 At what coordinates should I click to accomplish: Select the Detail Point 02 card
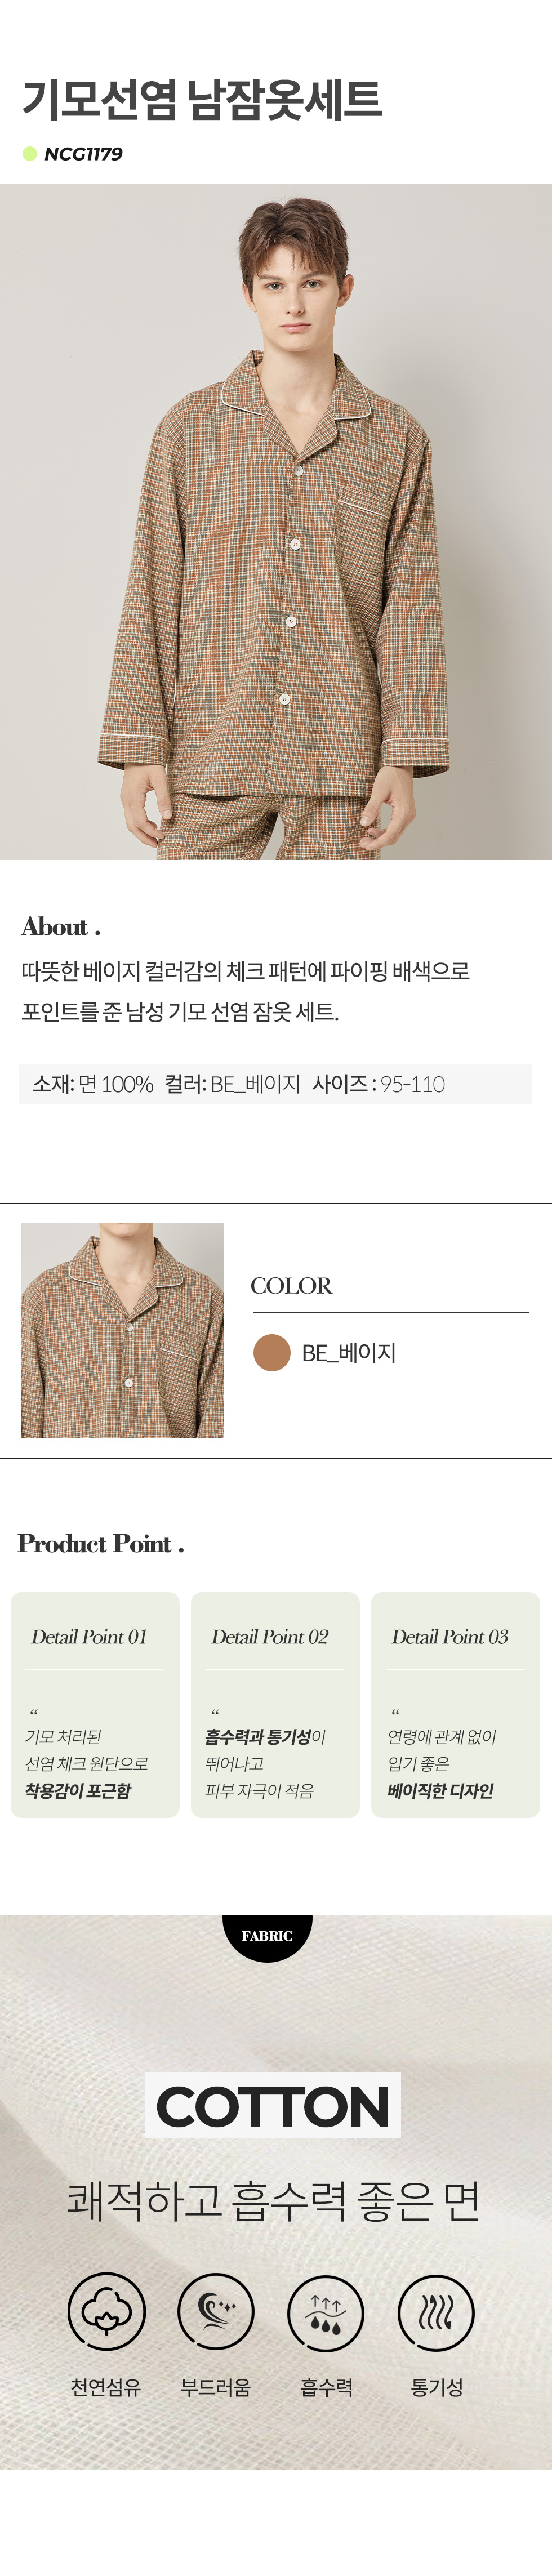tap(275, 1704)
